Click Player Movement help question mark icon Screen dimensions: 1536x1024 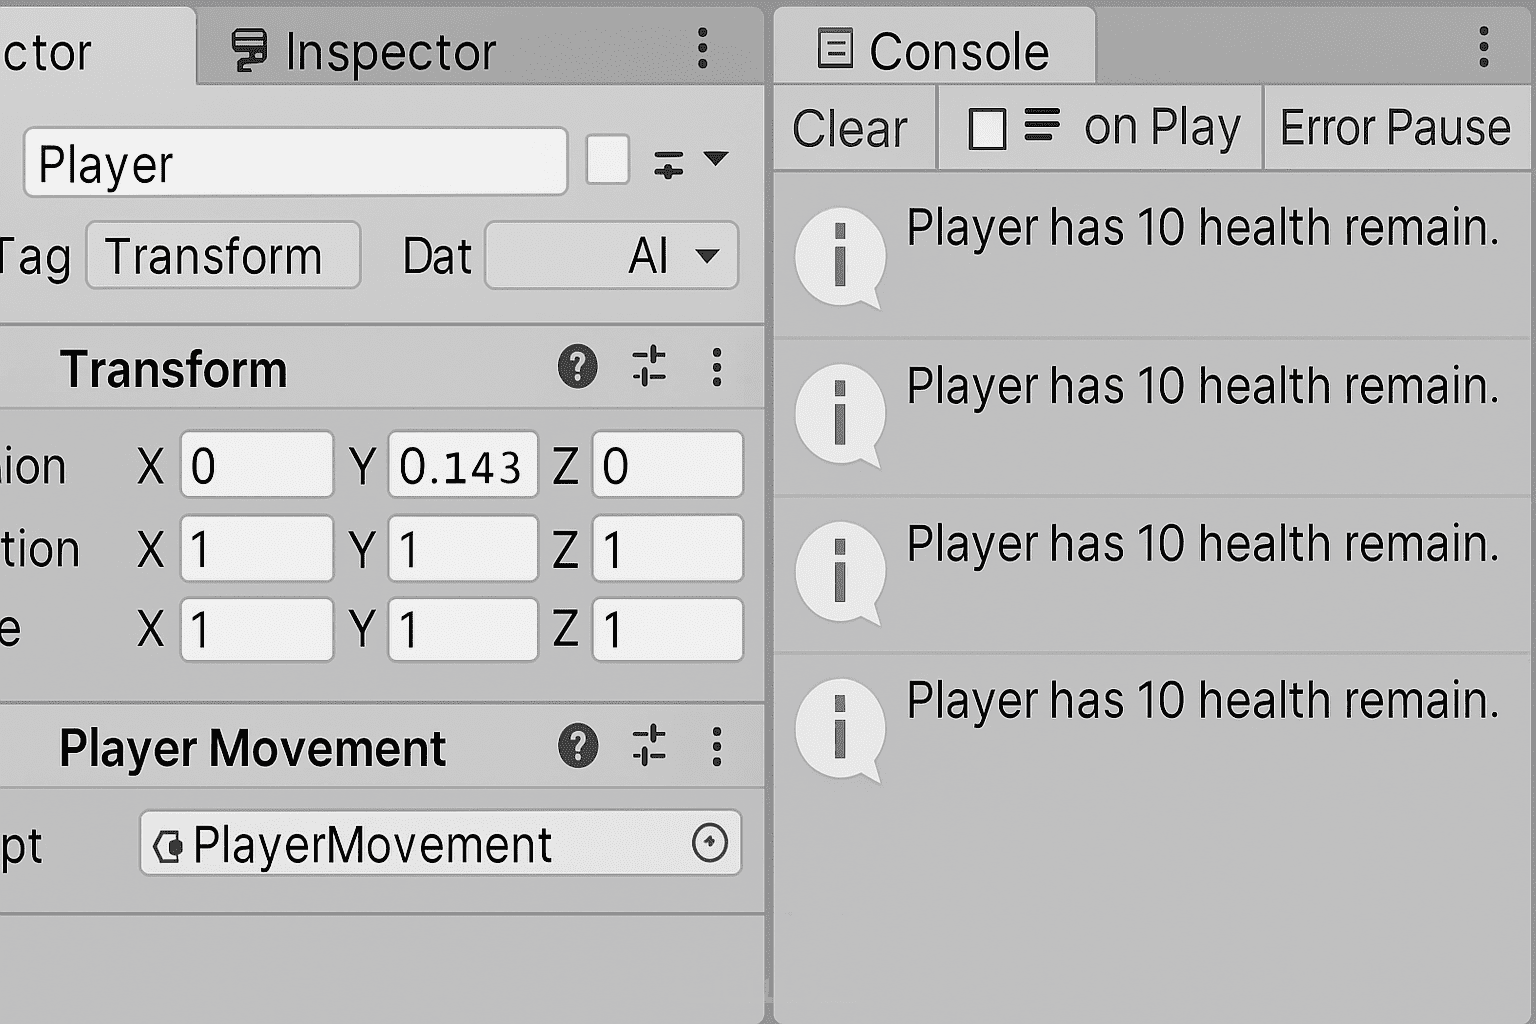click(x=577, y=746)
